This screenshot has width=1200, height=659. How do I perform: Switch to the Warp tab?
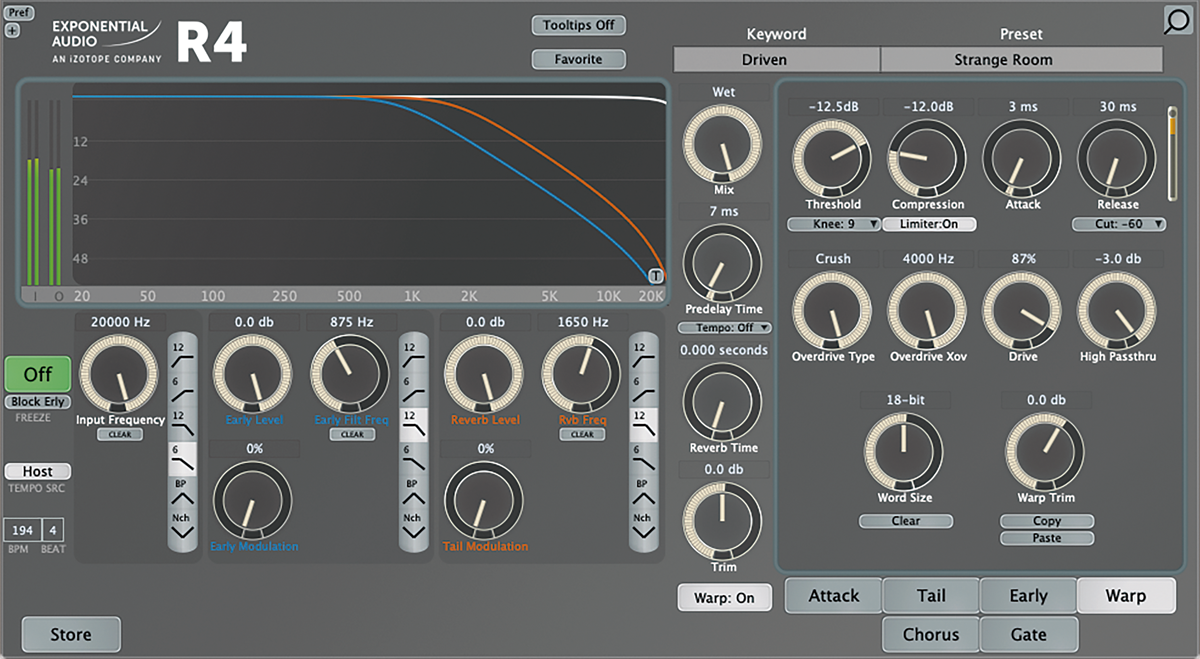(1125, 596)
